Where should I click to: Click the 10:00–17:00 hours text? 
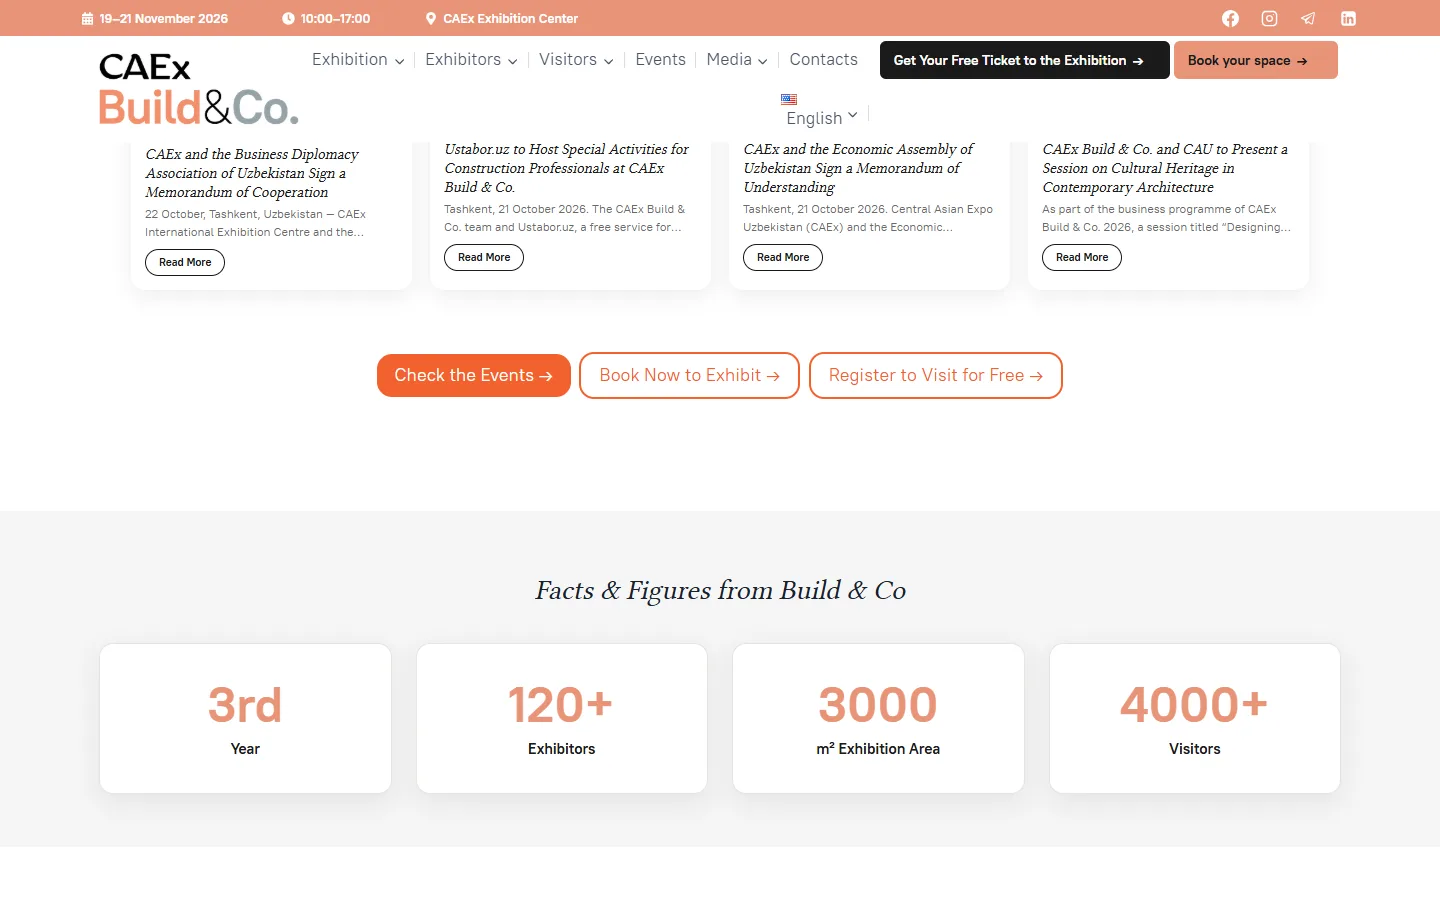[x=335, y=18]
